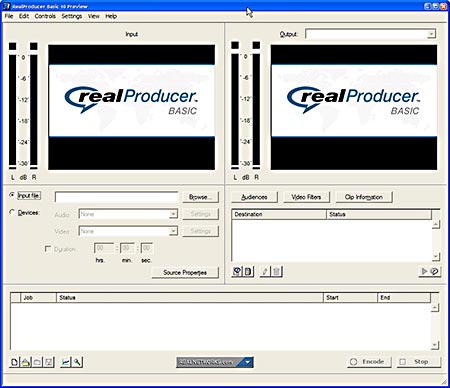This screenshot has height=388, width=450.
Task: Enable the Duration checkbox
Action: coord(48,249)
